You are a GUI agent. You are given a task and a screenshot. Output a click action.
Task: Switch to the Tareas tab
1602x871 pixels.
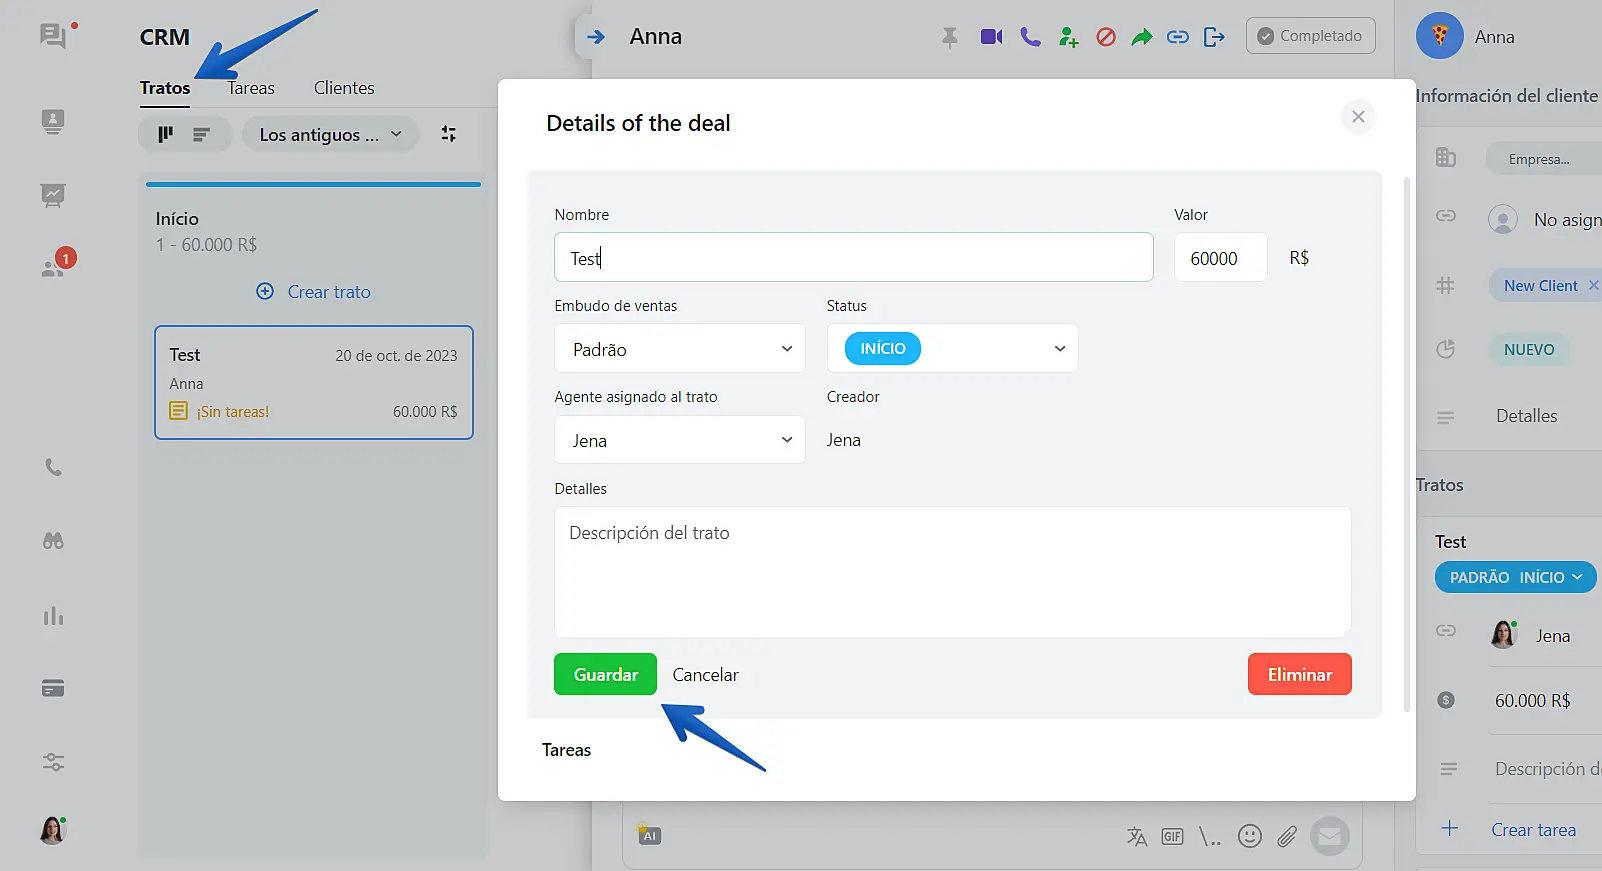tap(251, 88)
